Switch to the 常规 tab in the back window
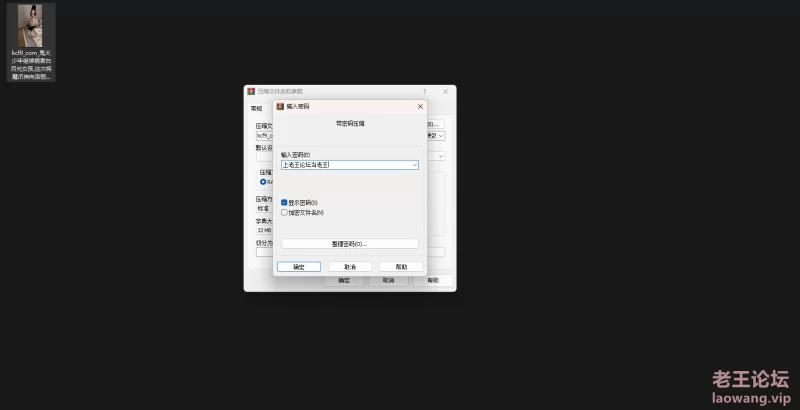 256,109
